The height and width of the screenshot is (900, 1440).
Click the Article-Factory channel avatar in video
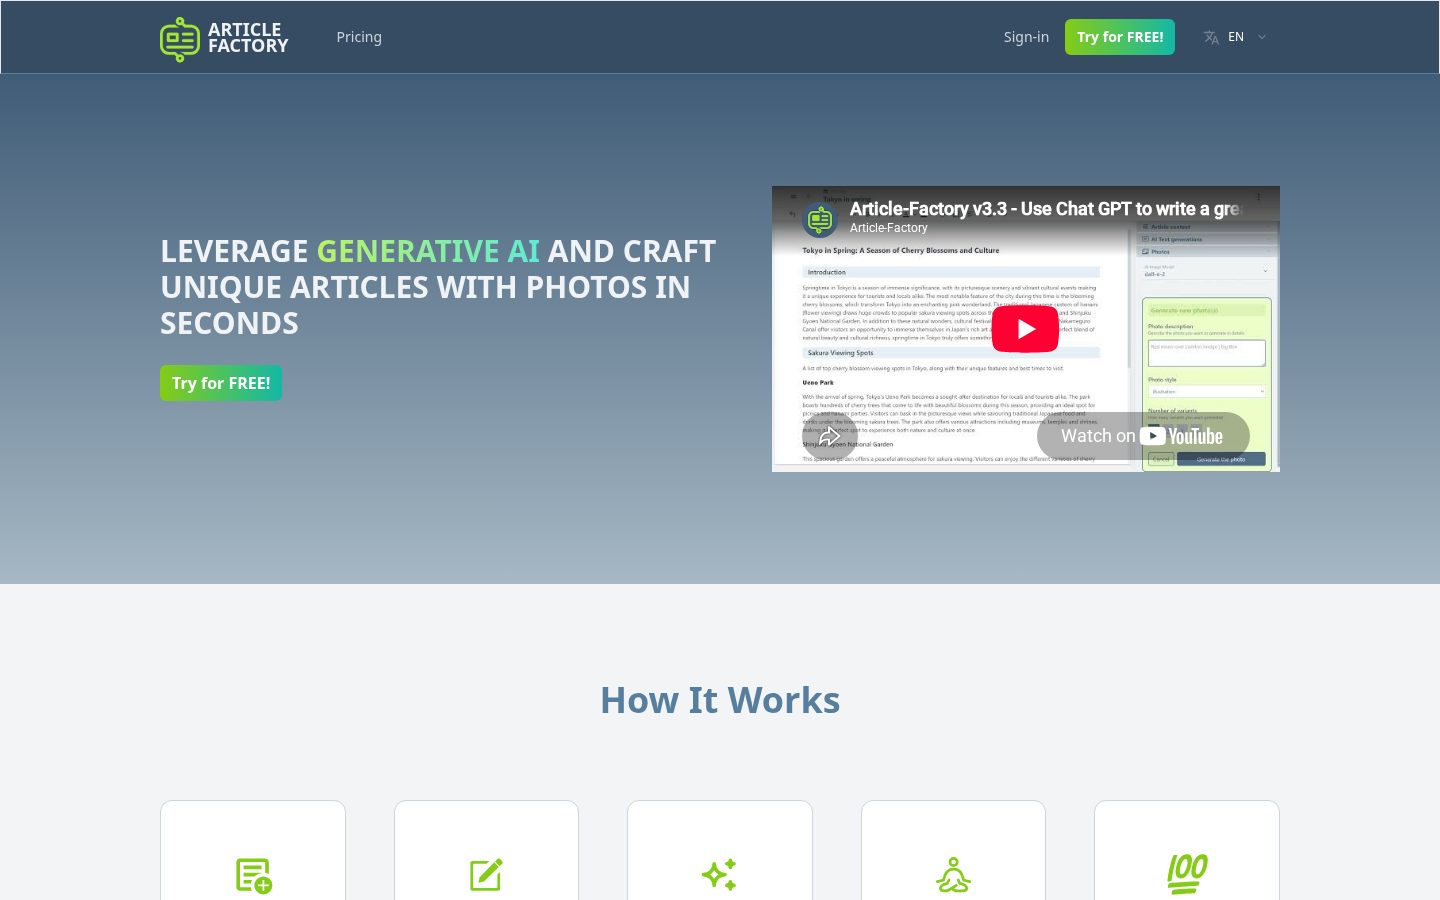point(820,219)
